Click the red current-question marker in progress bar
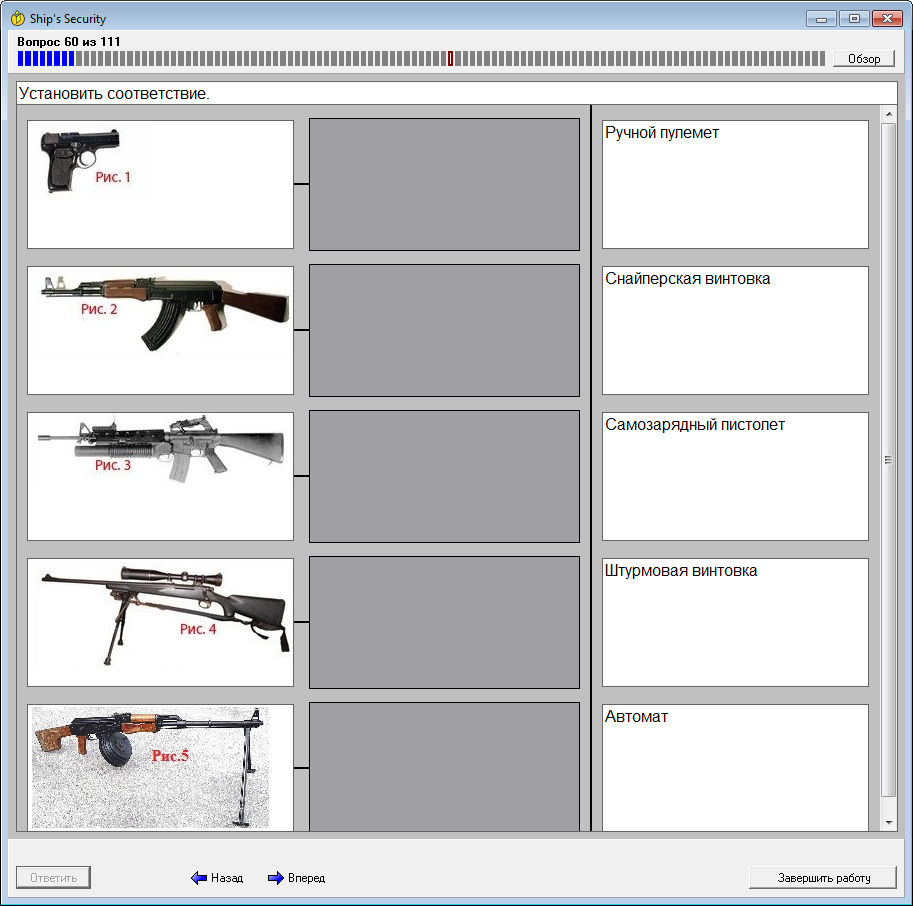This screenshot has height=906, width=913. [450, 59]
